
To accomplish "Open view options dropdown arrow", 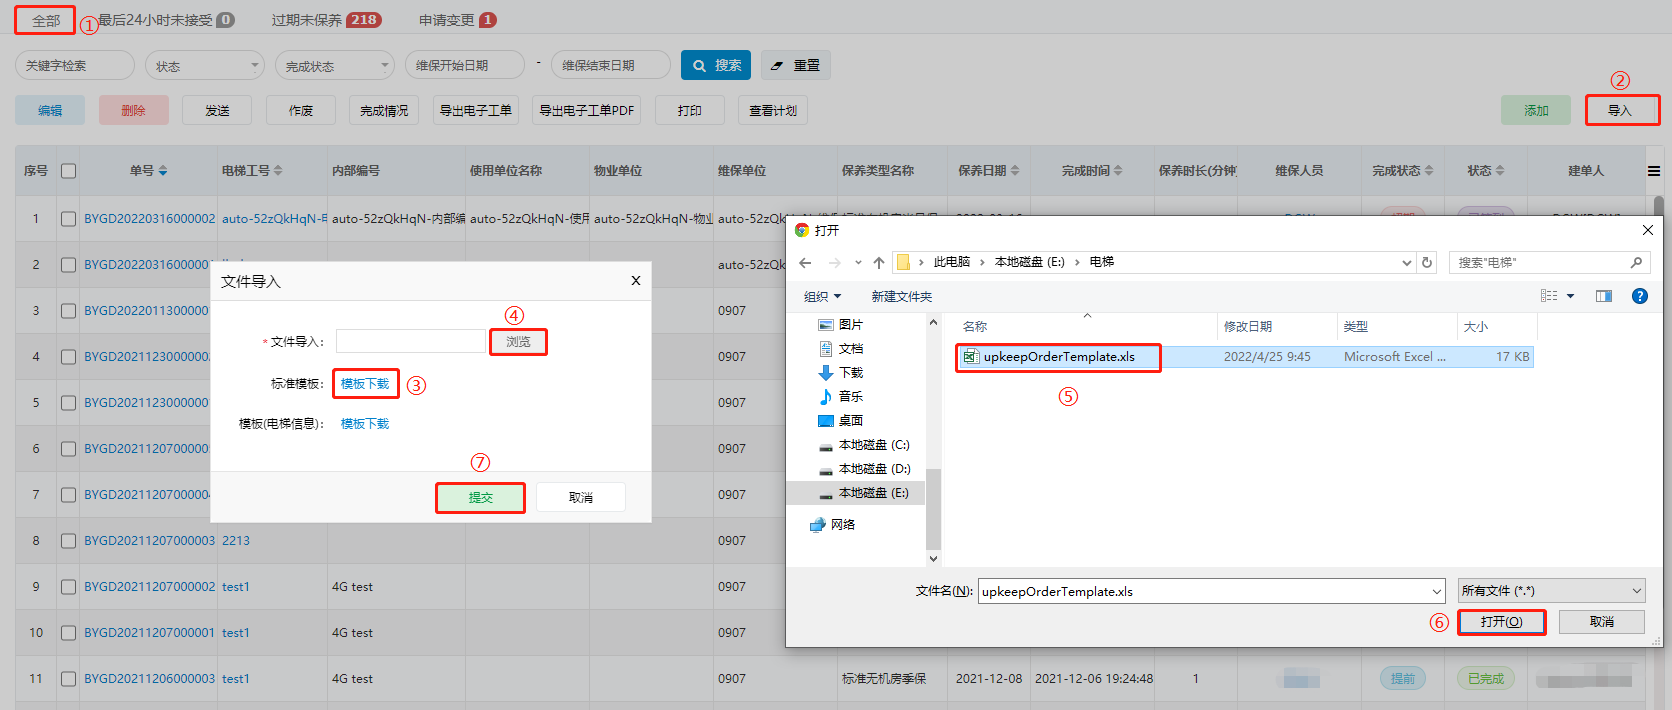I will [x=1570, y=296].
